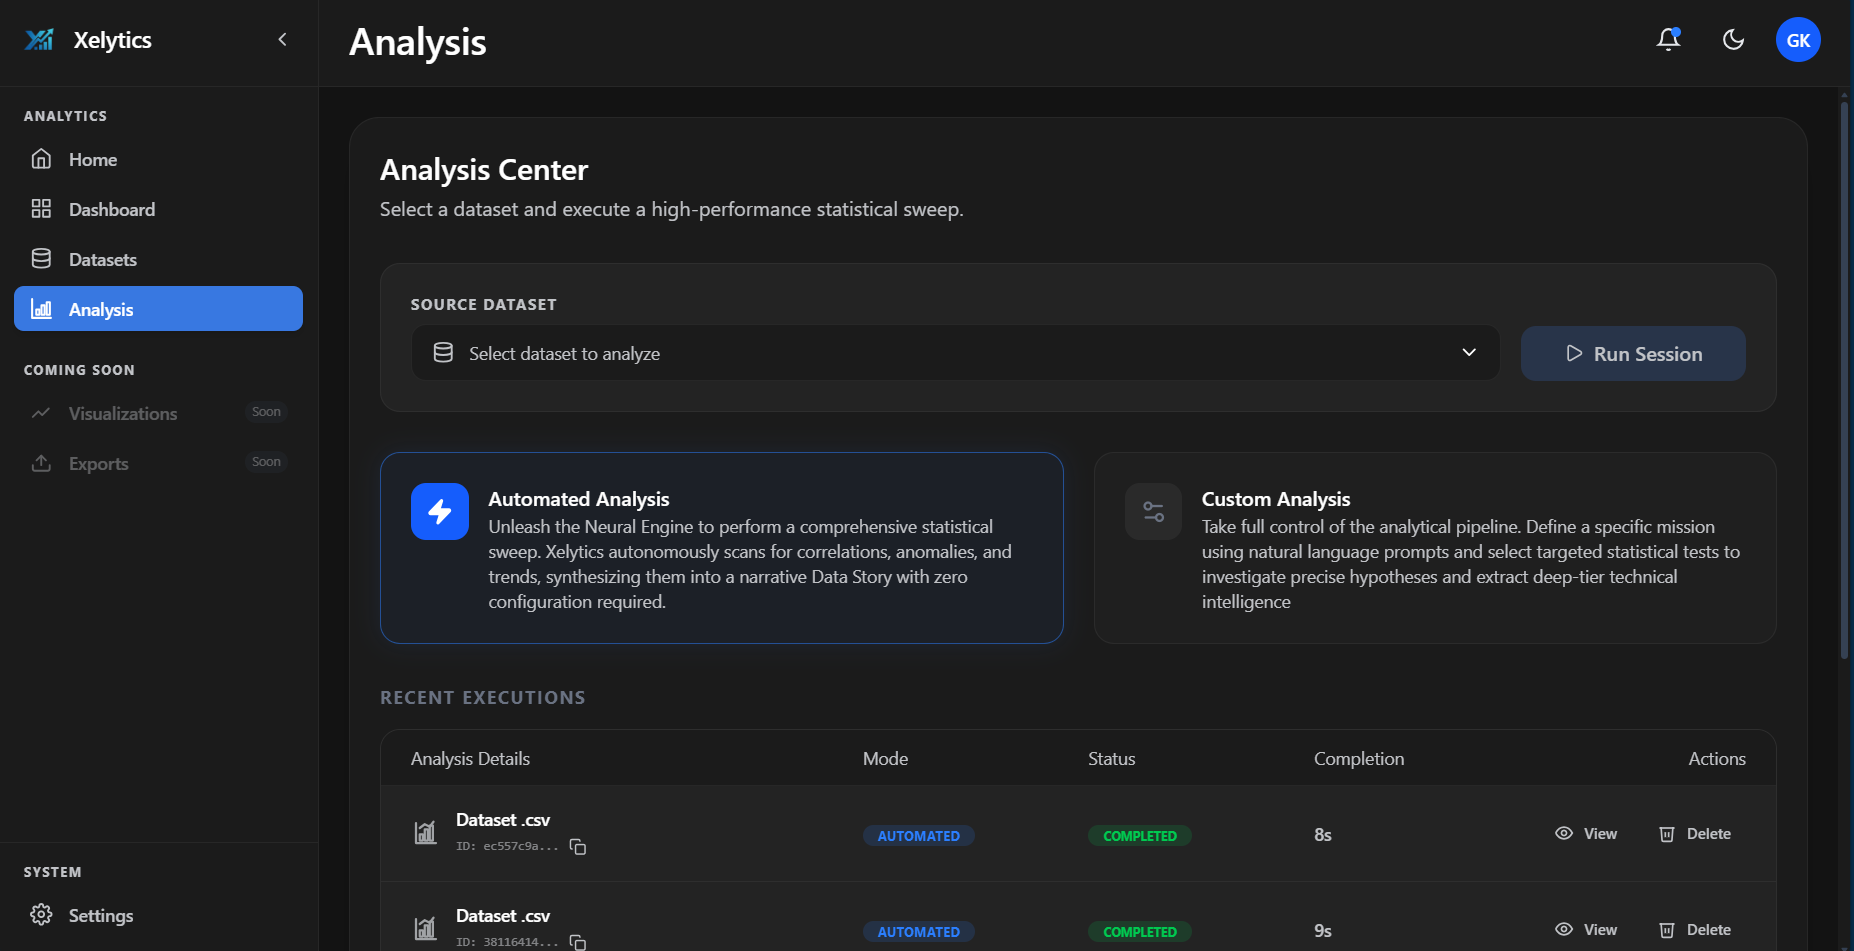This screenshot has height=951, width=1854.
Task: Select the Dashboard icon in sidebar
Action: pos(41,208)
